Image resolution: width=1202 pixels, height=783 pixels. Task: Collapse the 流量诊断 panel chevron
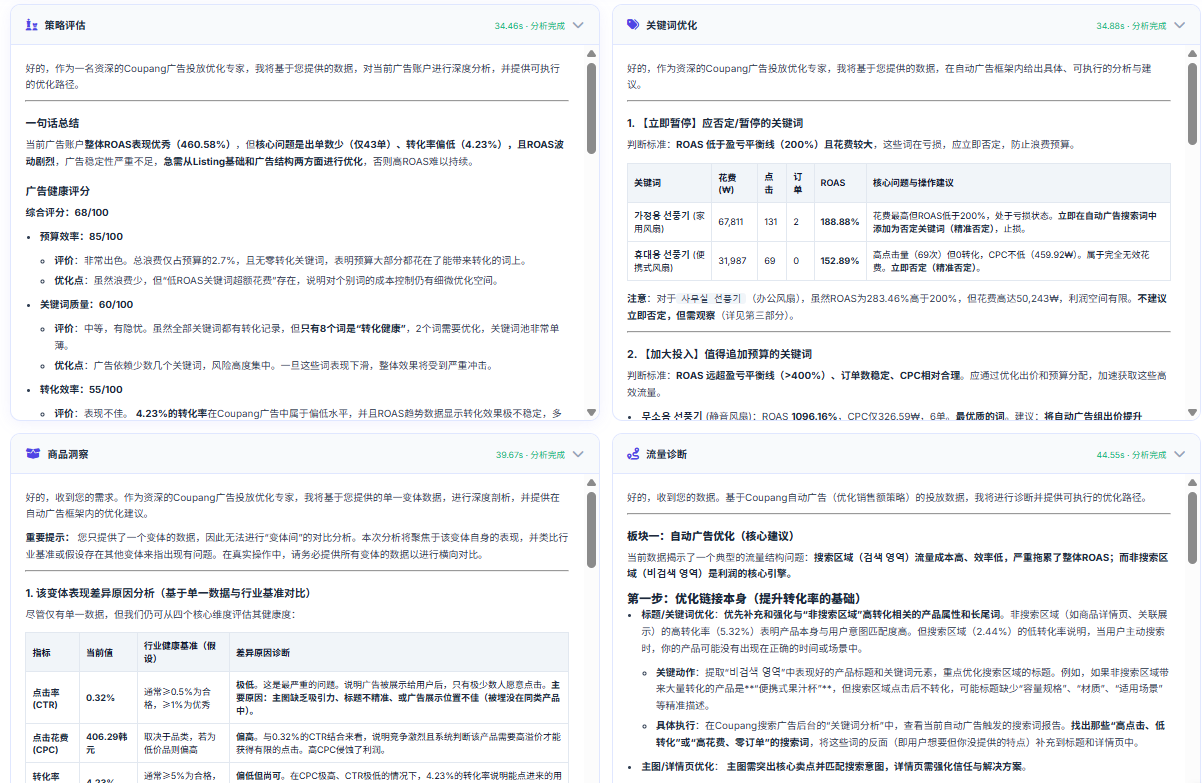coord(1180,454)
